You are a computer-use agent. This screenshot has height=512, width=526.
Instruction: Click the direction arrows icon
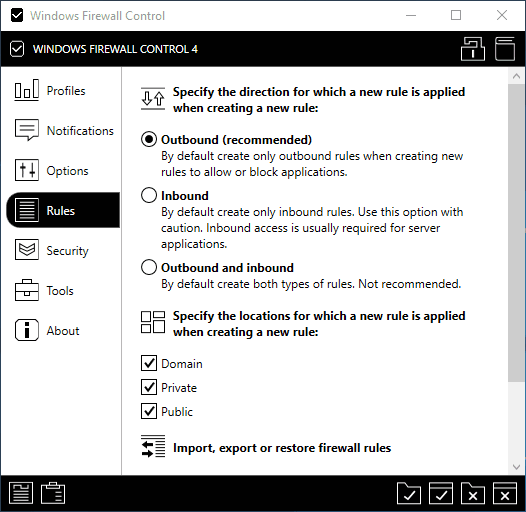tap(153, 99)
